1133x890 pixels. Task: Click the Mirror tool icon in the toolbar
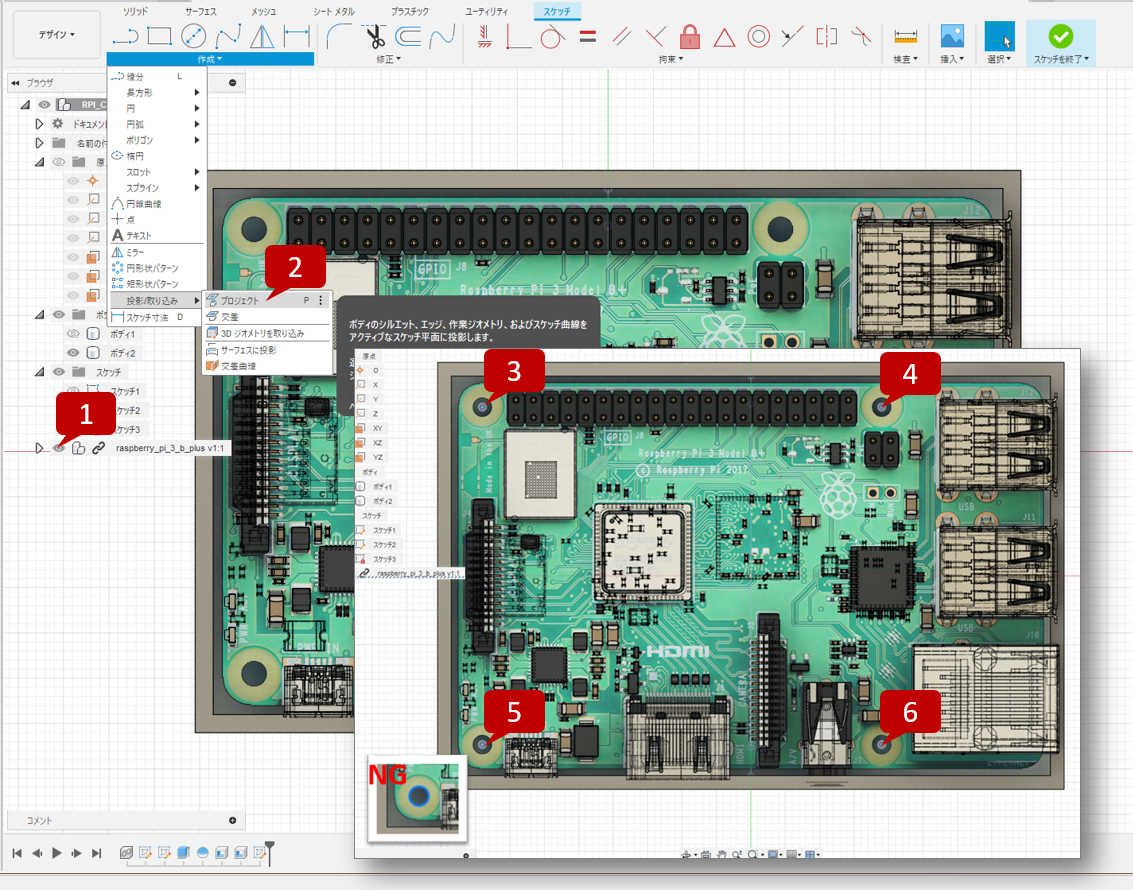point(262,35)
